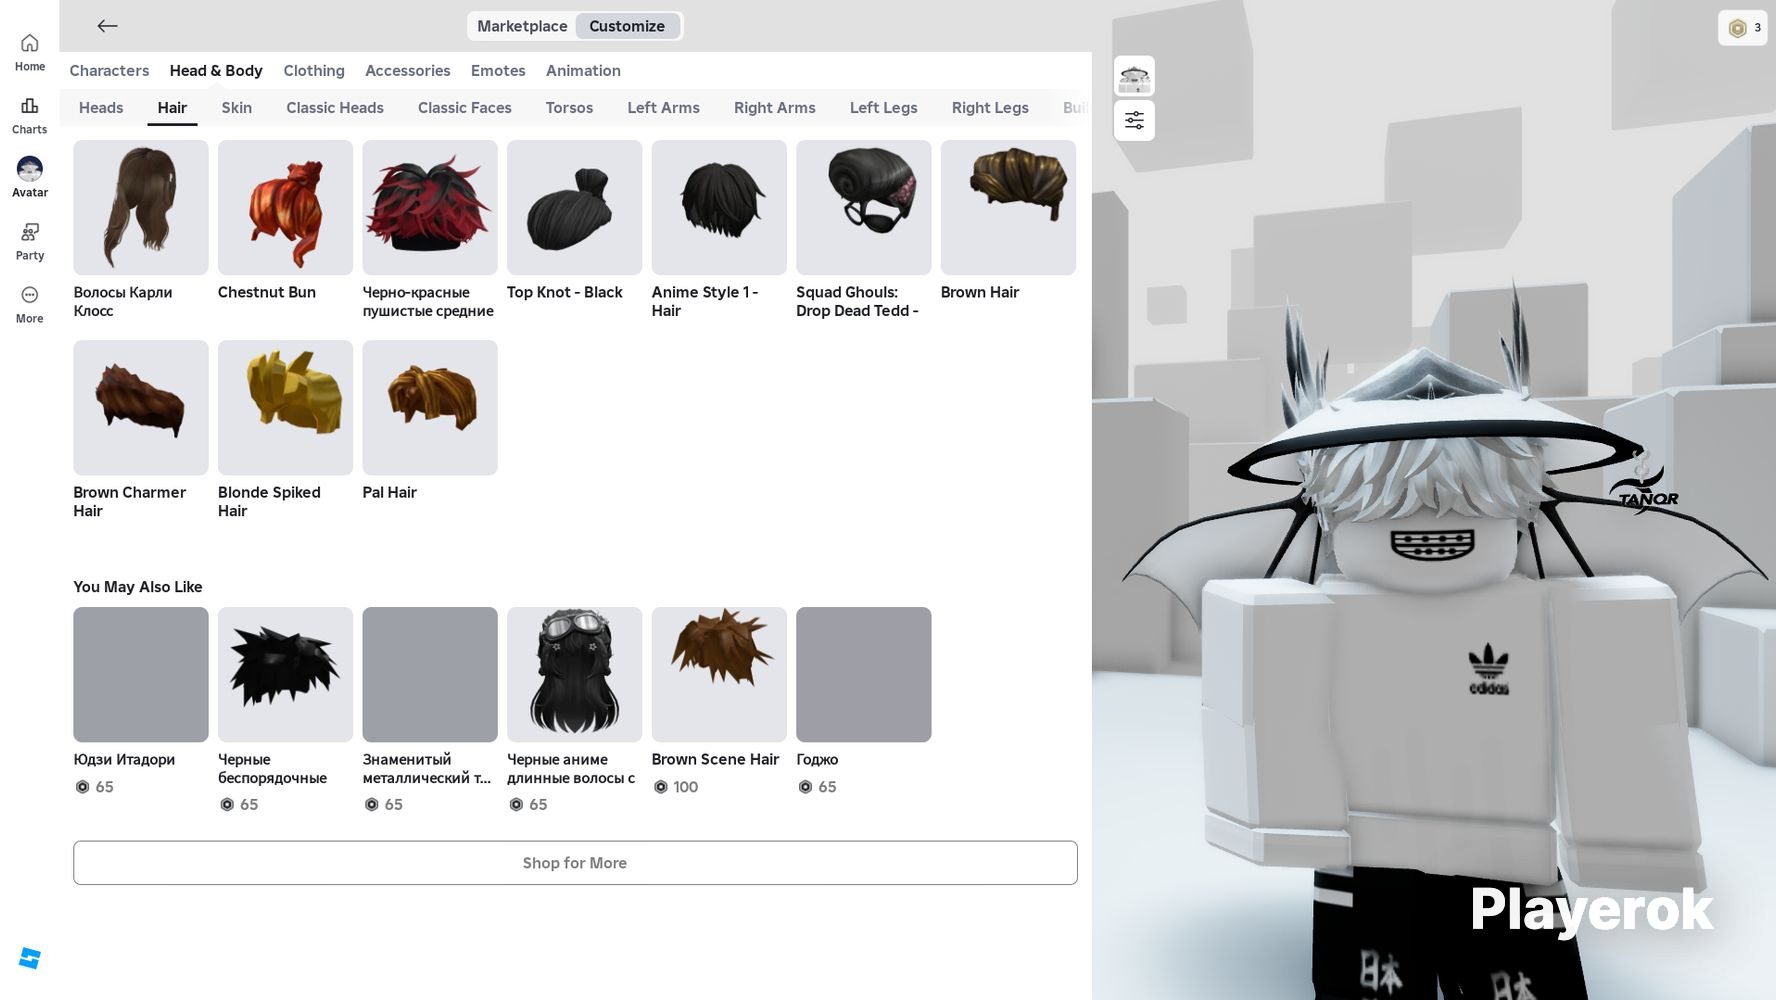Open the Characters tab
1776x1000 pixels.
(x=109, y=71)
